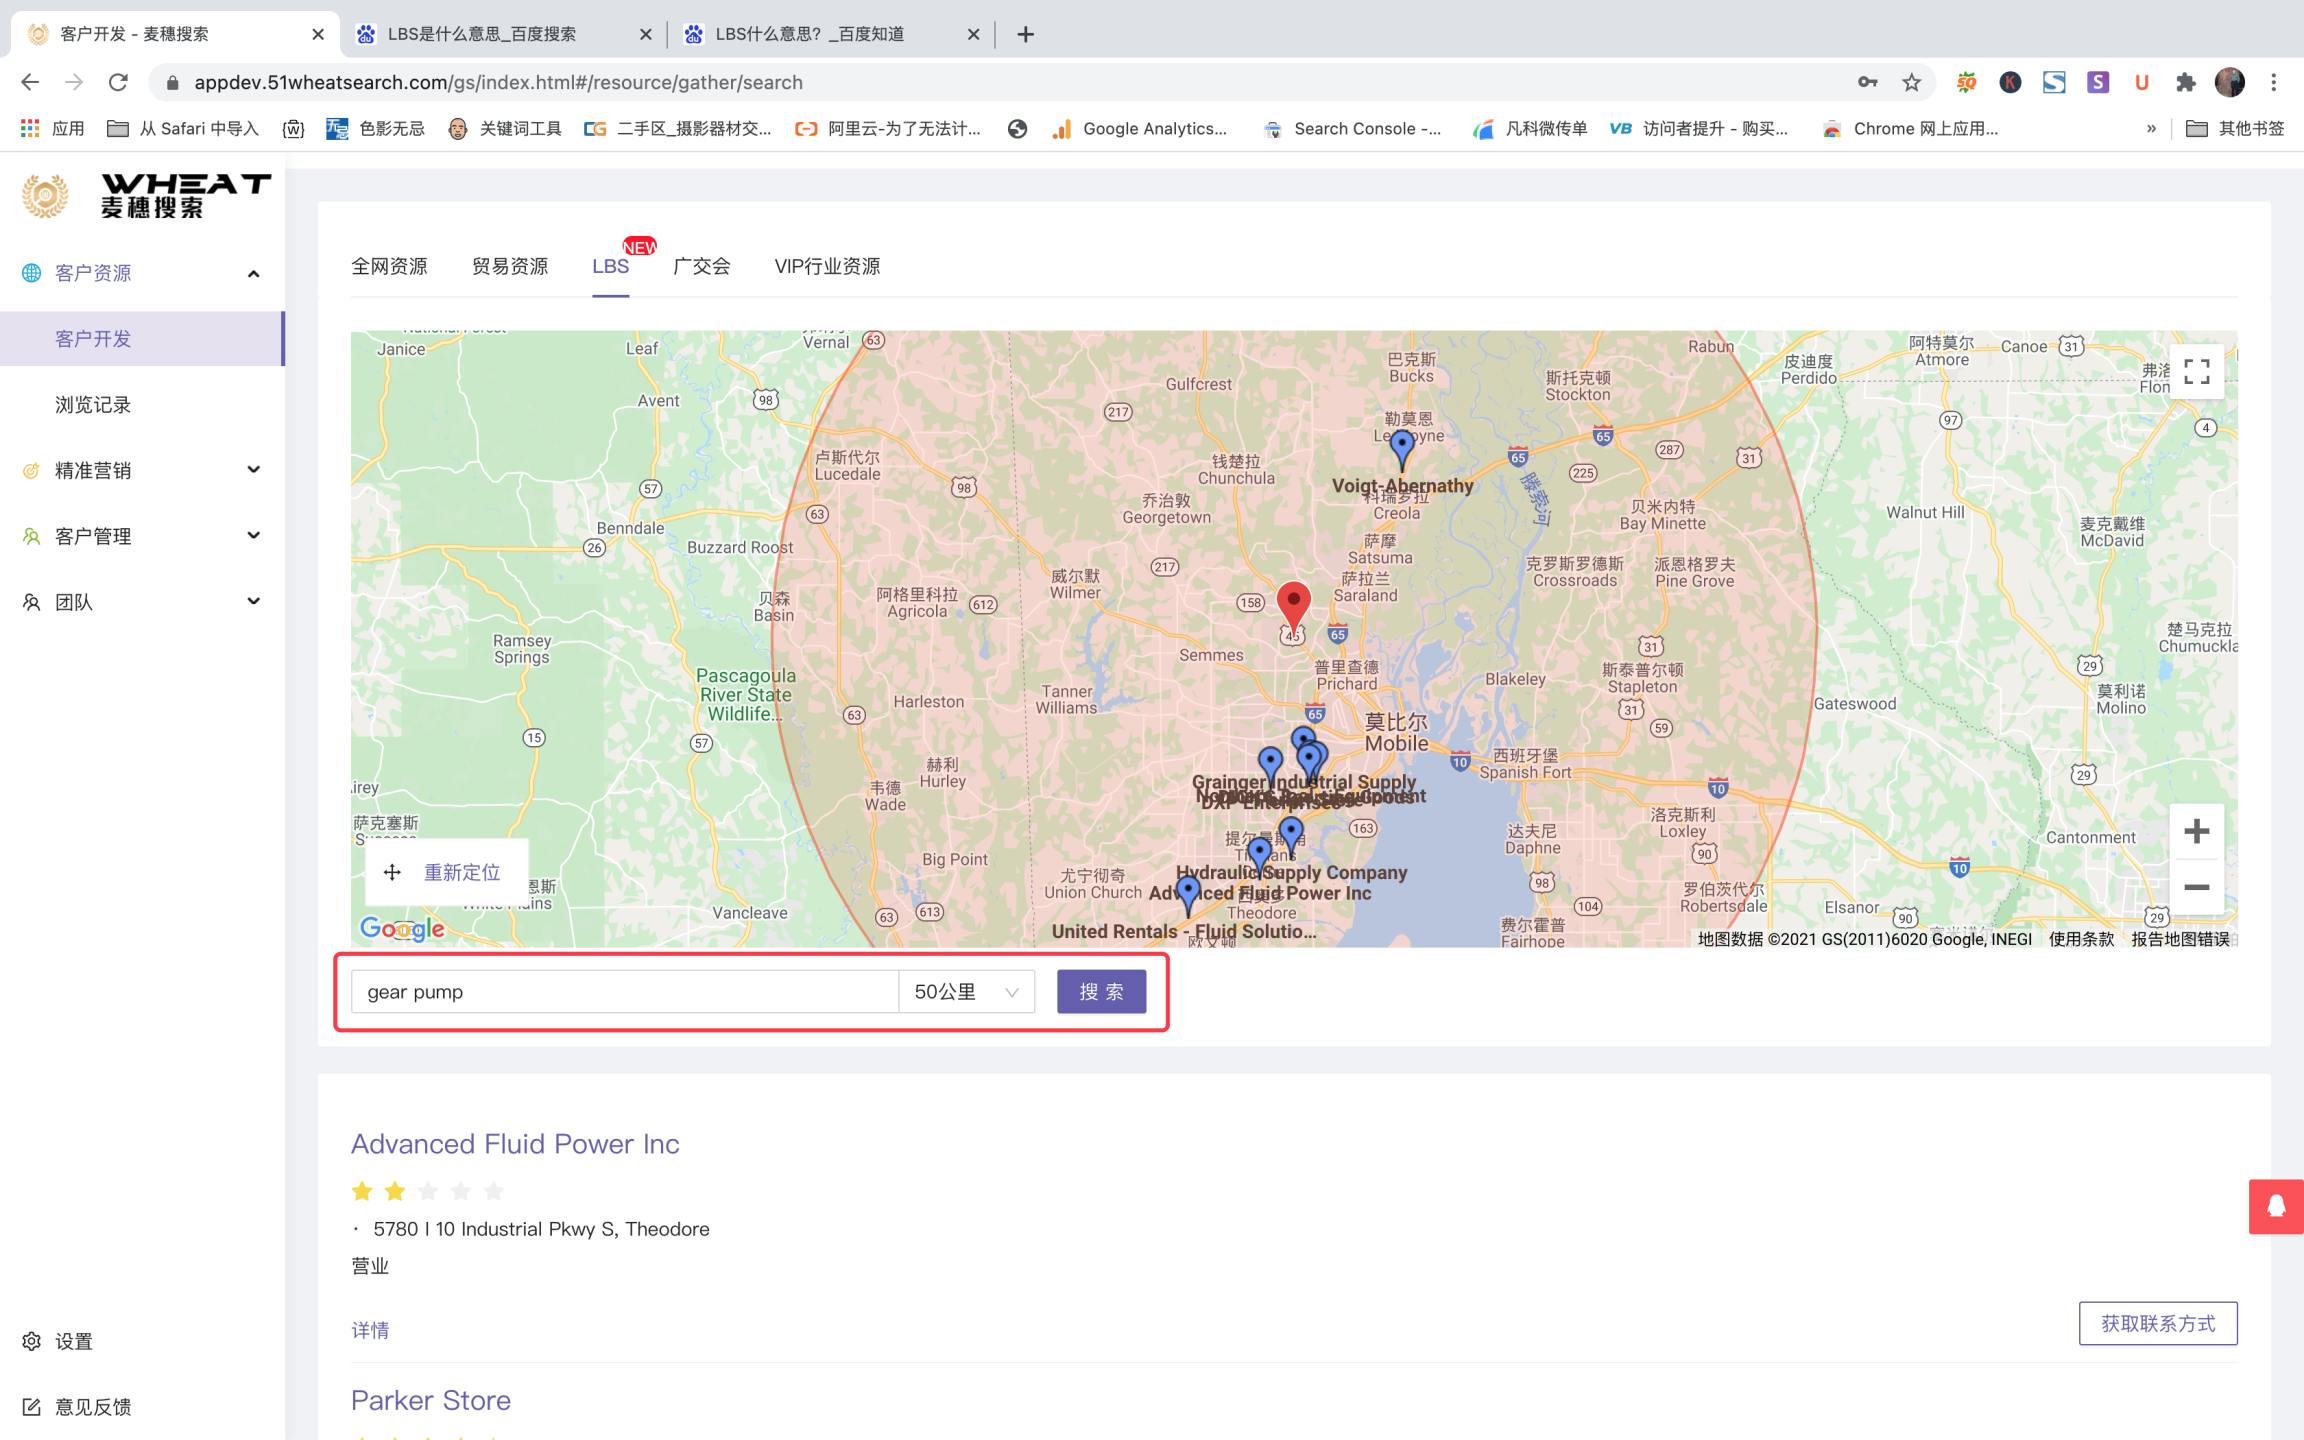The width and height of the screenshot is (2304, 1440).
Task: Switch to the LBS tab
Action: coord(610,266)
